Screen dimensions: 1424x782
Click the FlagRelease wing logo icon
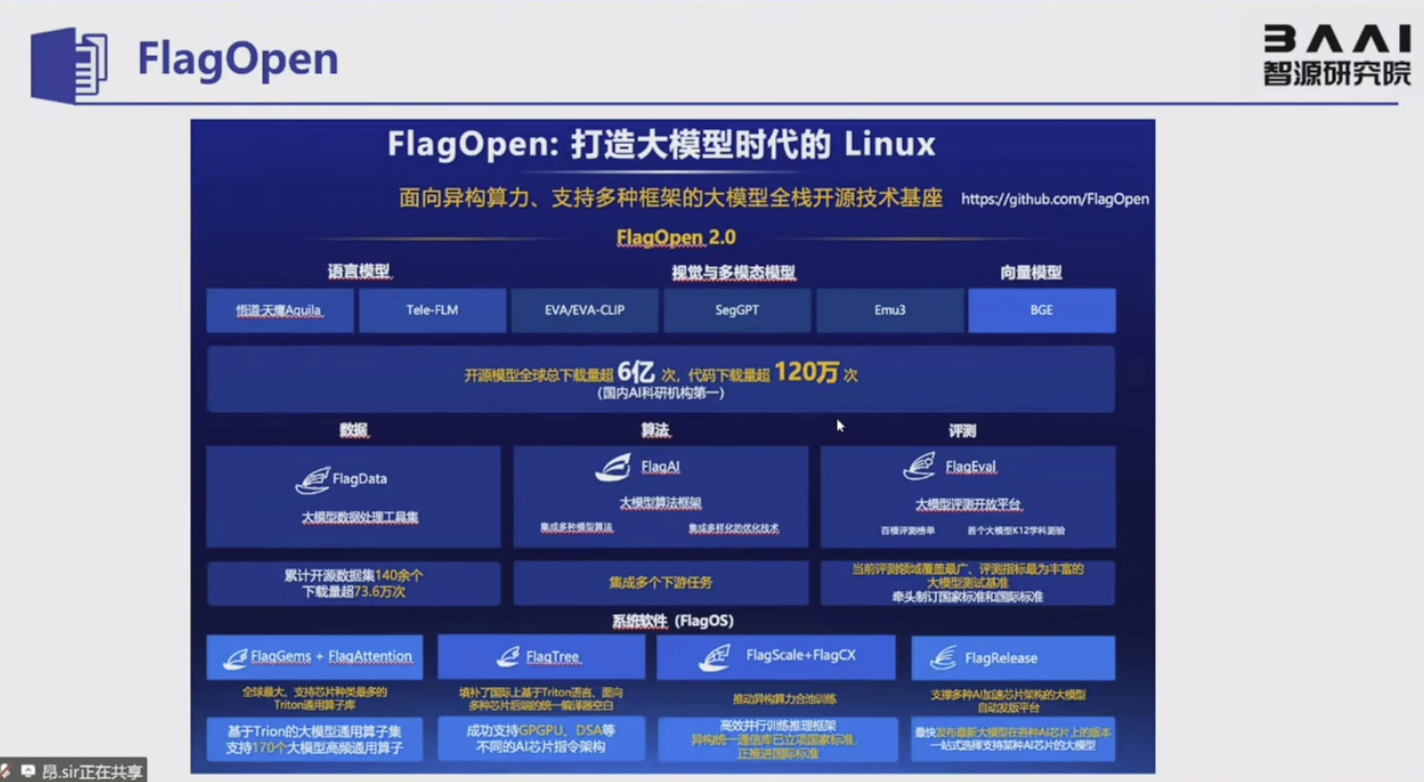click(943, 658)
